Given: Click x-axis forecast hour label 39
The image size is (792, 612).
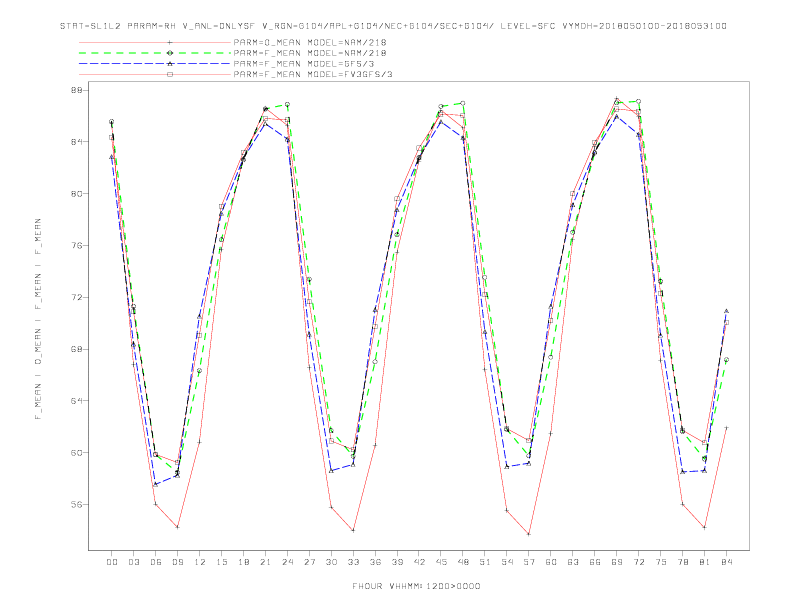Looking at the screenshot, I should pyautogui.click(x=397, y=562).
